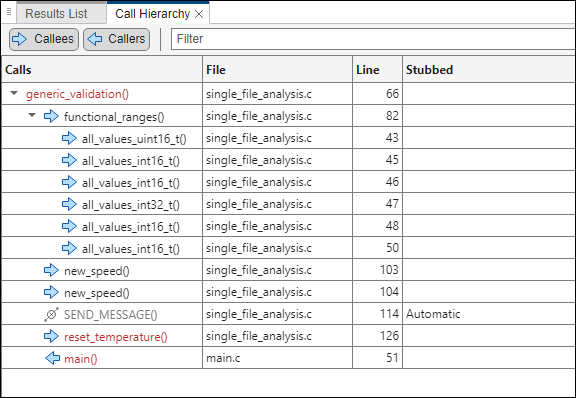
Task: Collapse the generic_validation() node
Action: (14, 93)
